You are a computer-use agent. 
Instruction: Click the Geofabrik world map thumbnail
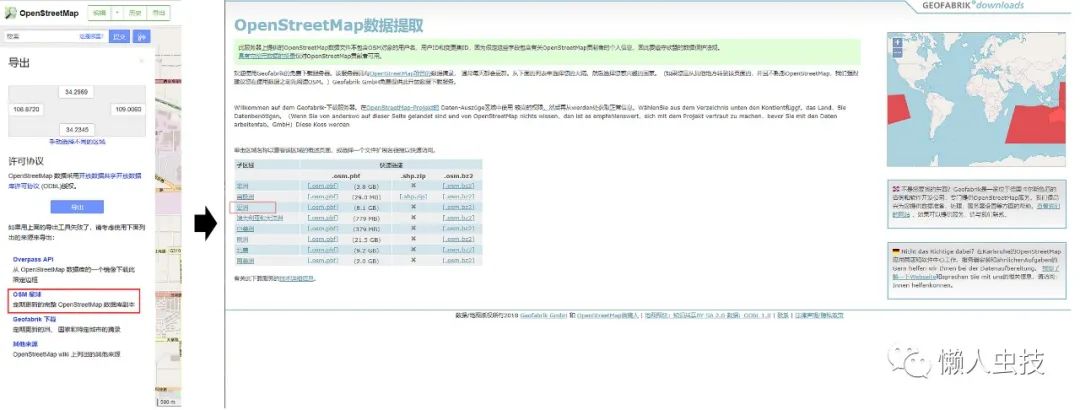coord(975,100)
